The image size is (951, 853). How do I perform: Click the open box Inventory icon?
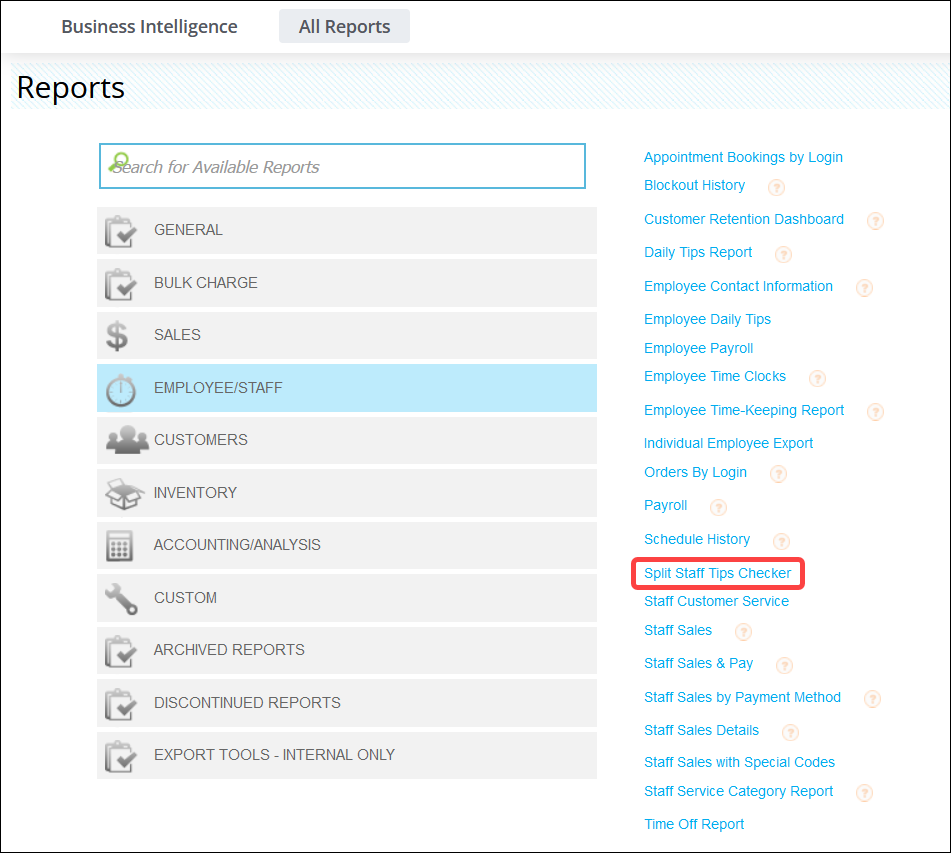coord(124,493)
